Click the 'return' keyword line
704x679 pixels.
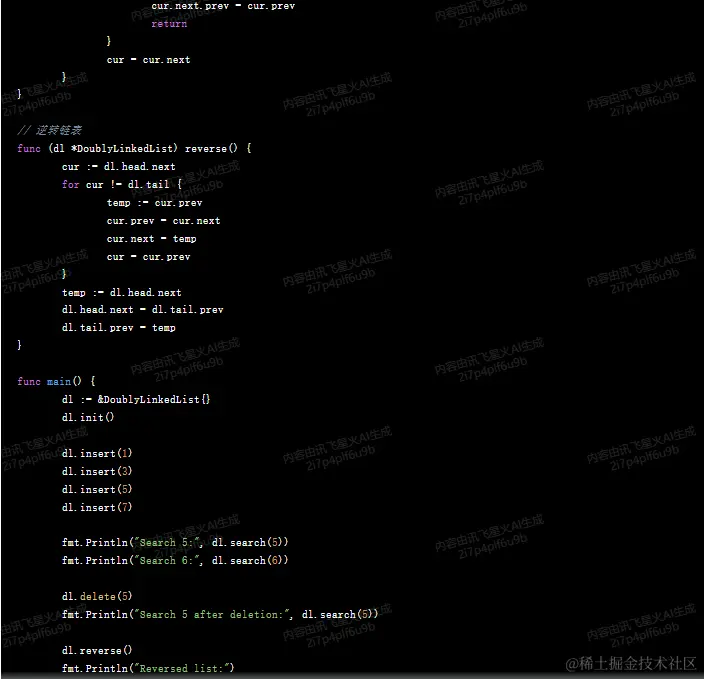tap(169, 24)
